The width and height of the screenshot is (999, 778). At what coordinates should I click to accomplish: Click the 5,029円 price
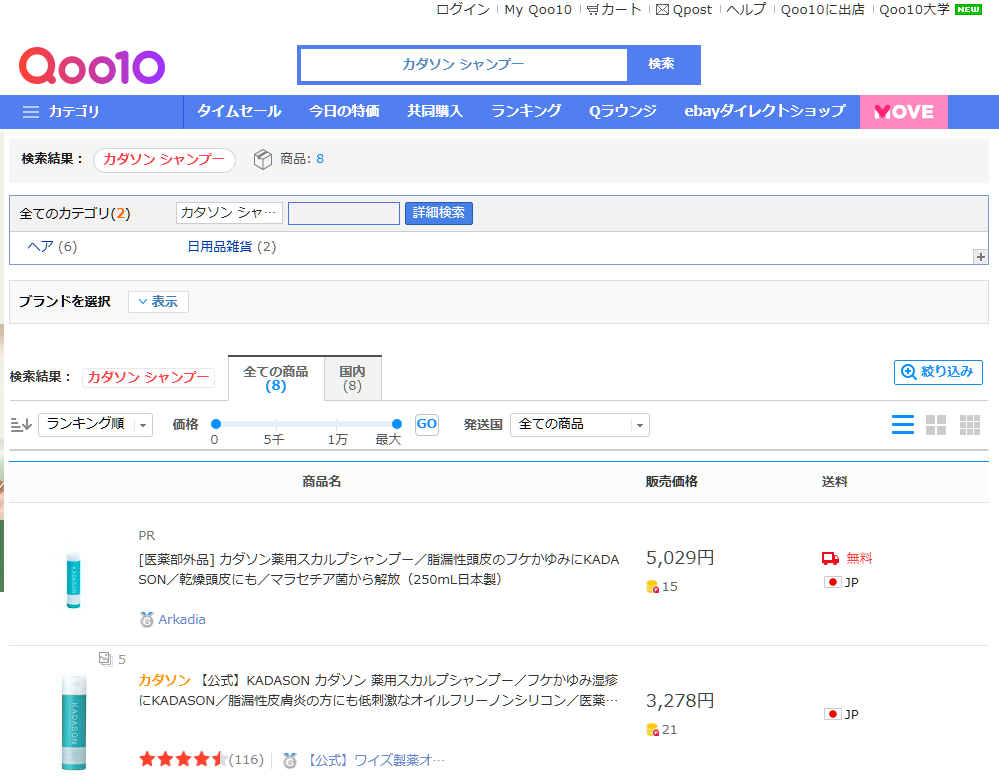680,558
